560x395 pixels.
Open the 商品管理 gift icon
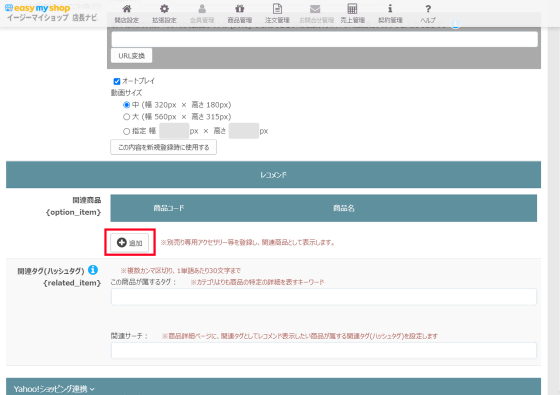[x=240, y=9]
